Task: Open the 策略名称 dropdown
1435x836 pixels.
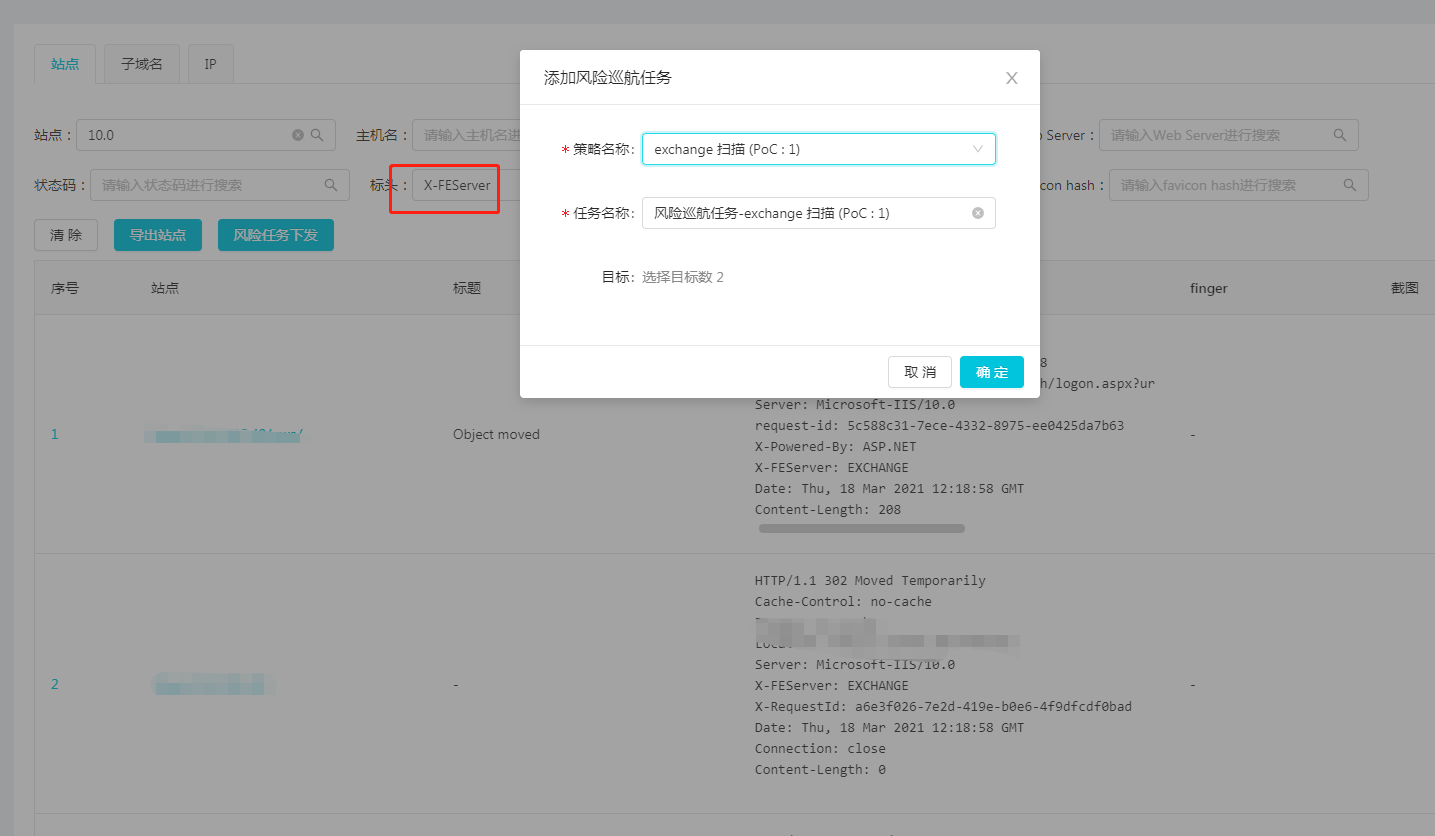Action: point(818,149)
